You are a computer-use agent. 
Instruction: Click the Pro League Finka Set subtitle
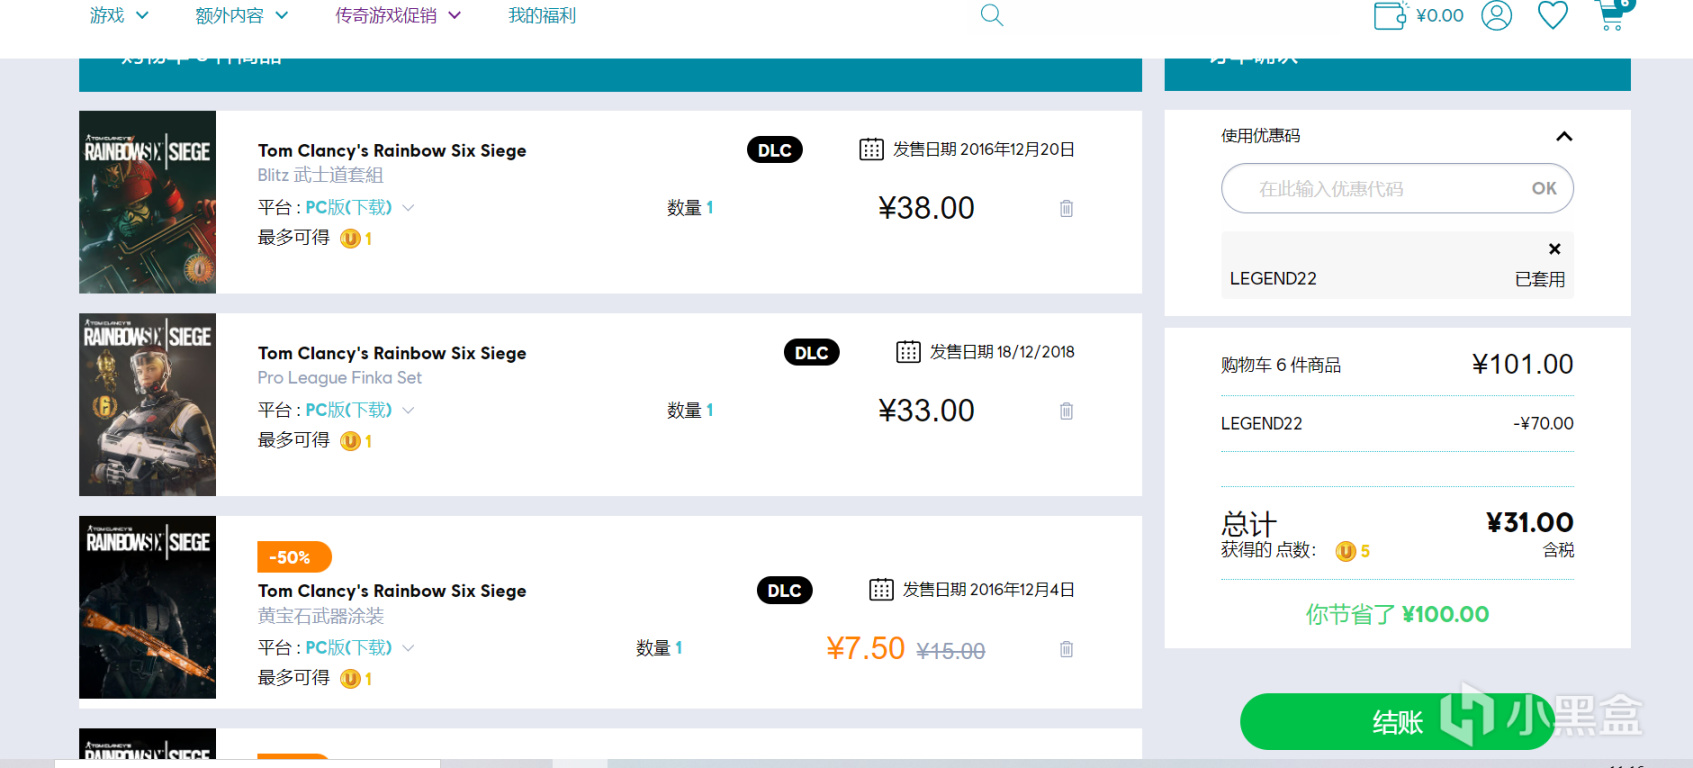tap(340, 378)
